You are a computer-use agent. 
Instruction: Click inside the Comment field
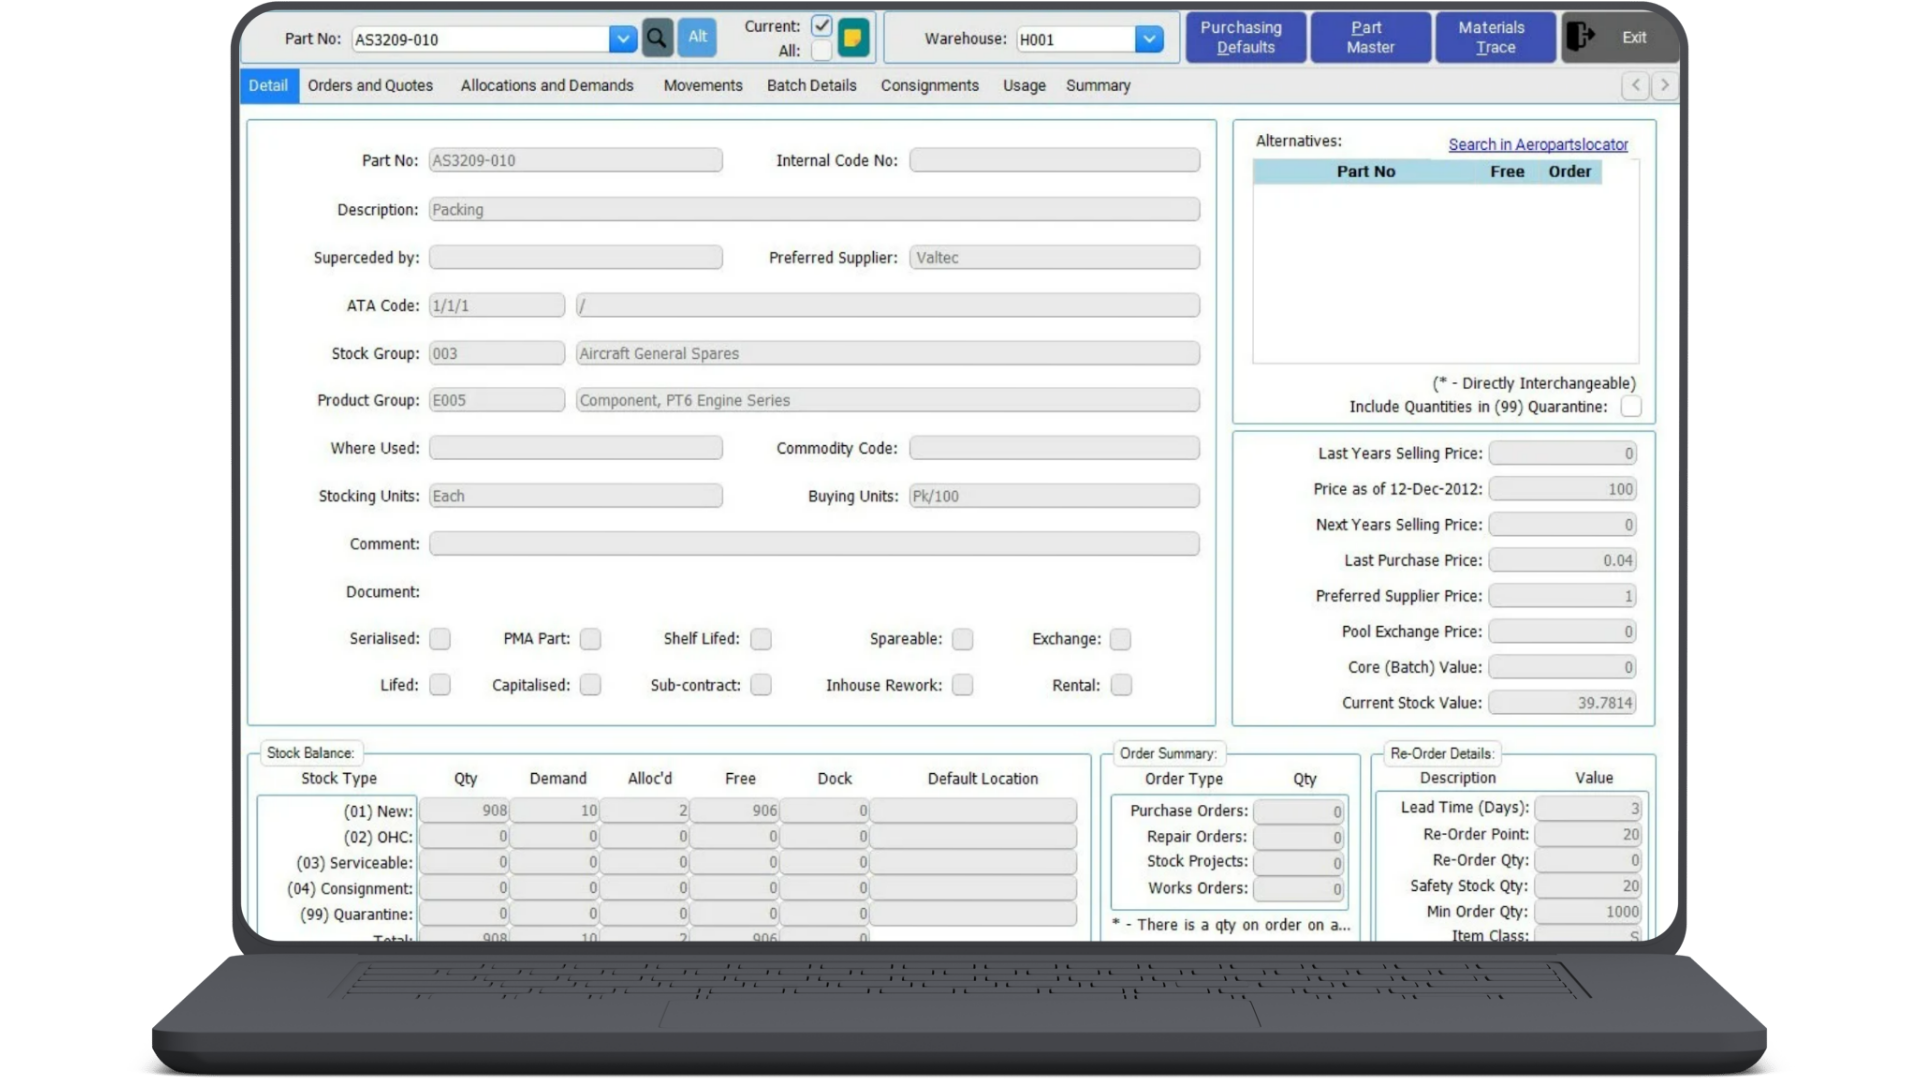pos(813,543)
